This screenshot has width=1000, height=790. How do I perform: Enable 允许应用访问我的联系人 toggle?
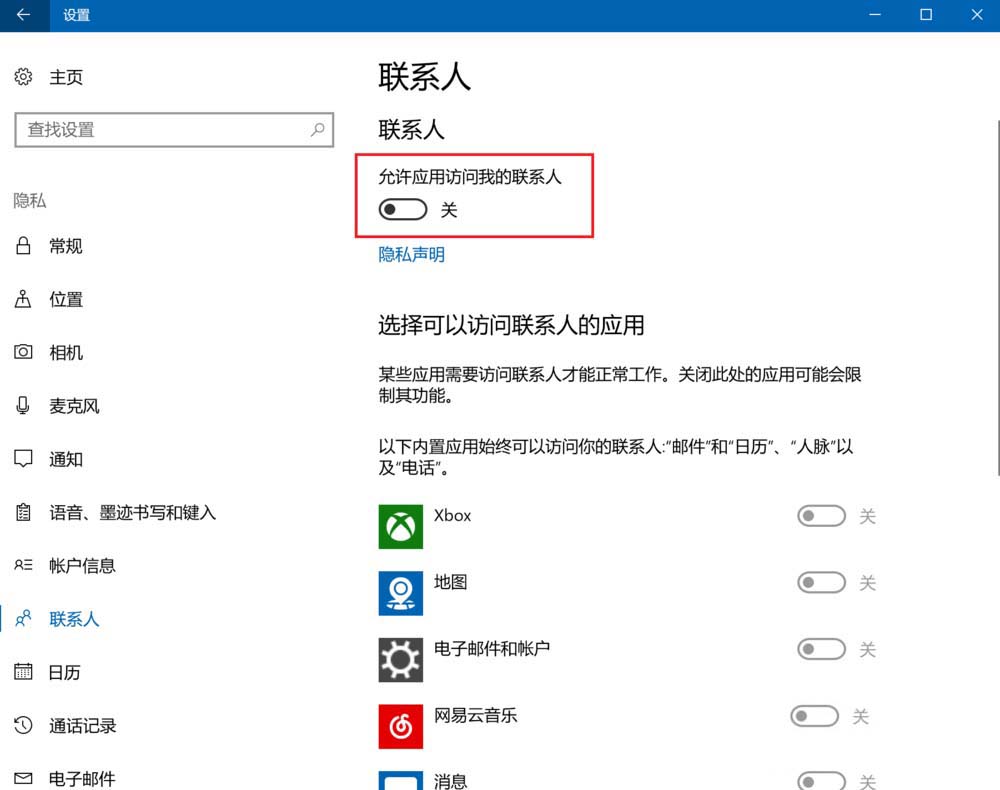[x=403, y=210]
